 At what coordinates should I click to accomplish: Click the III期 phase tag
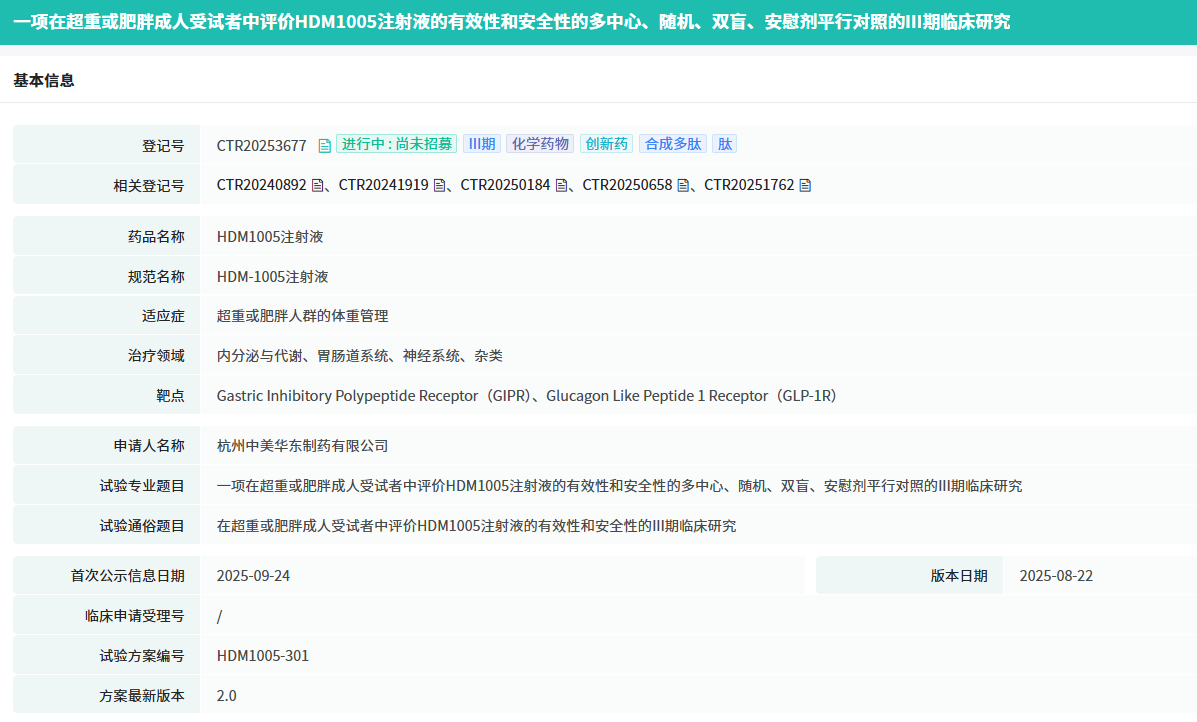click(x=482, y=144)
